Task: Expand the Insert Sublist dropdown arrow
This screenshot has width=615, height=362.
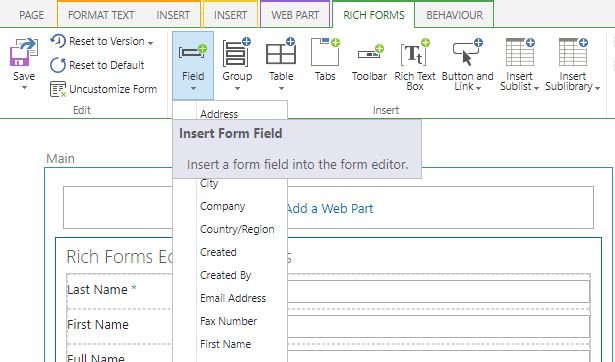Action: click(536, 88)
